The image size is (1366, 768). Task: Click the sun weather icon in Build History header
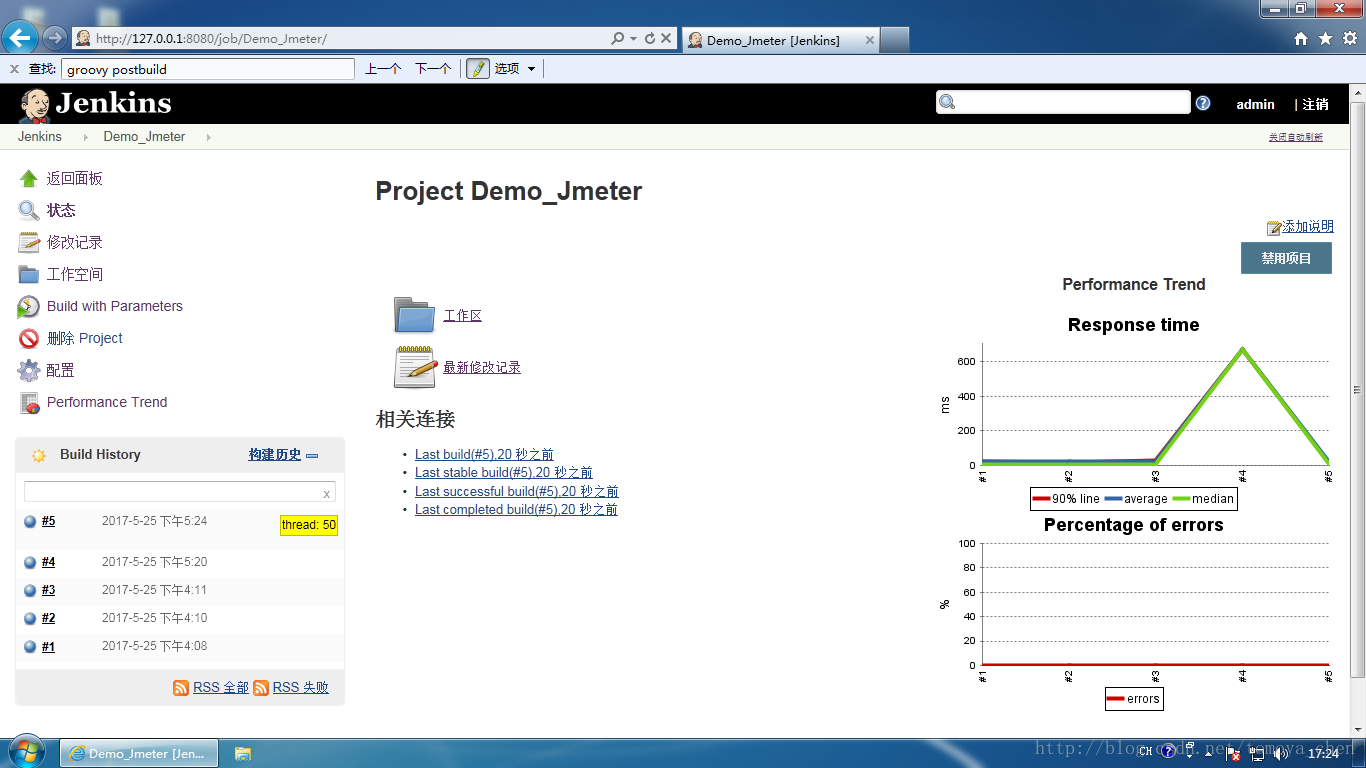click(39, 456)
